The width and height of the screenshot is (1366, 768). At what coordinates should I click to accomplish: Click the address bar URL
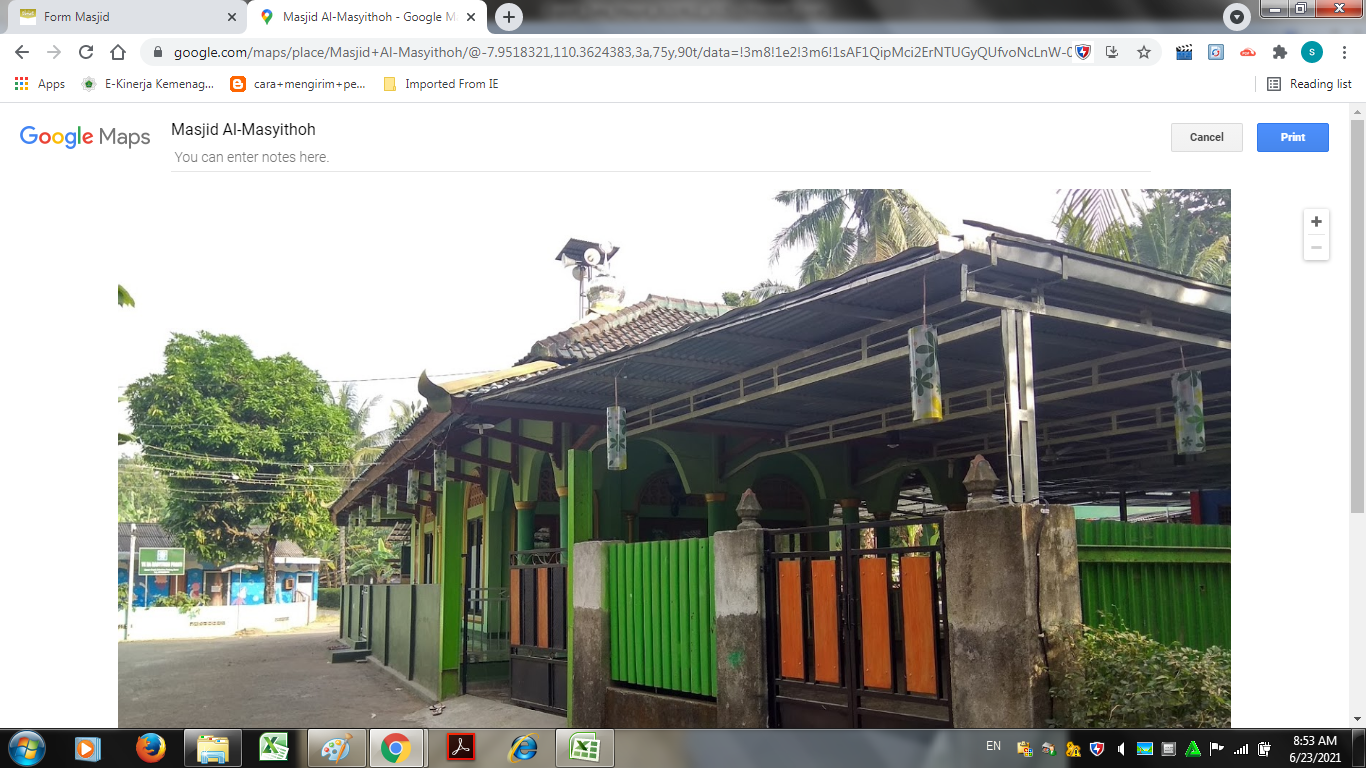(x=622, y=52)
